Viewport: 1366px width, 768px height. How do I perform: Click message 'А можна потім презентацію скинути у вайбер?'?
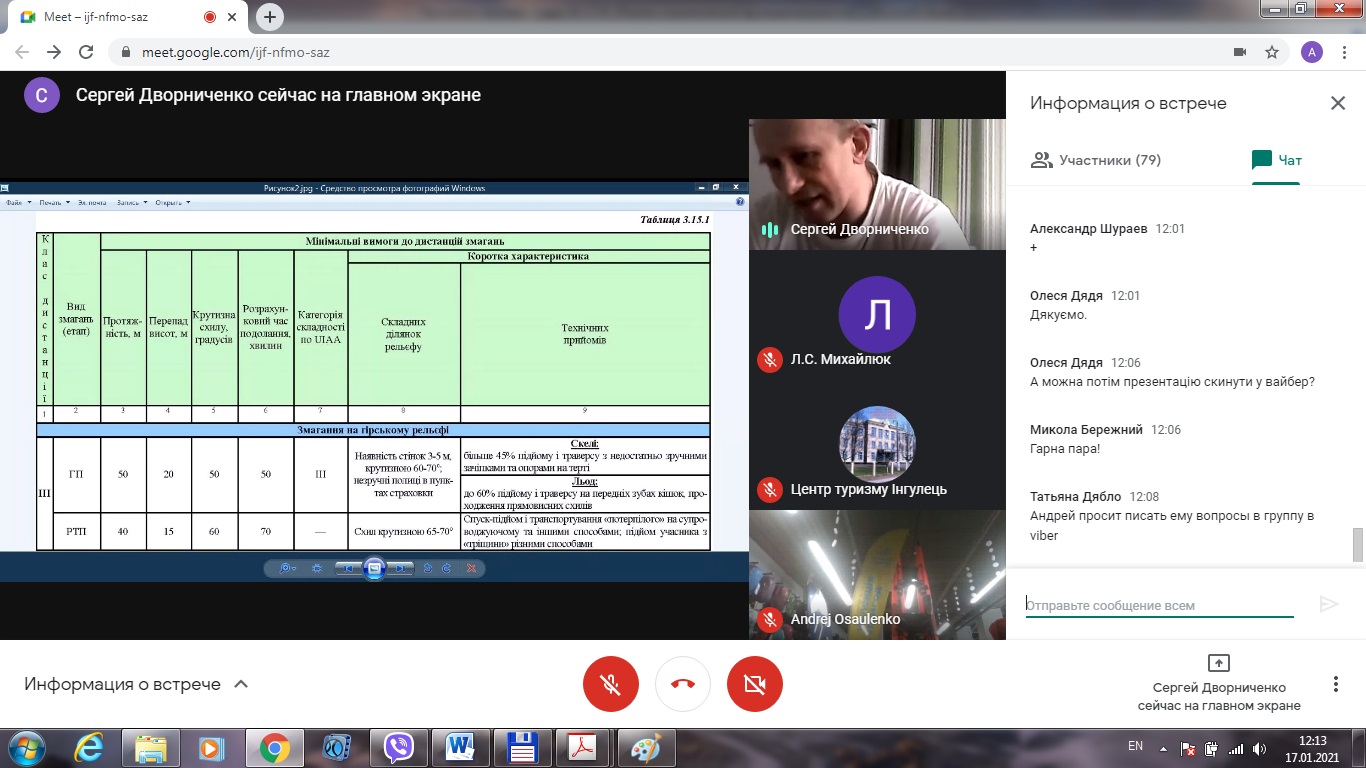(1172, 381)
